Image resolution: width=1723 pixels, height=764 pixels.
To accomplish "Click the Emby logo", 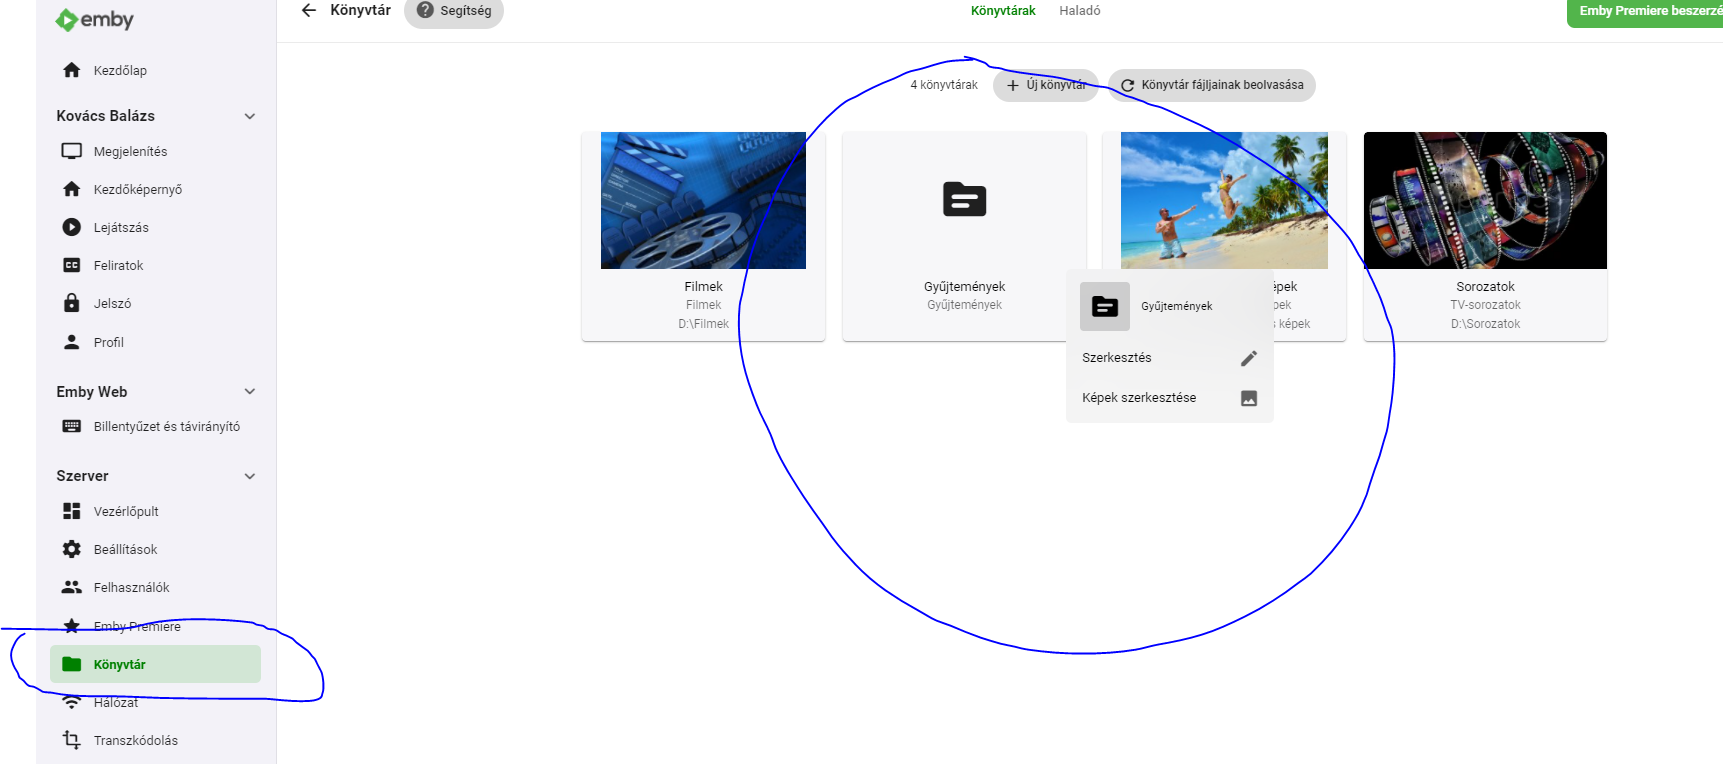I will point(95,19).
